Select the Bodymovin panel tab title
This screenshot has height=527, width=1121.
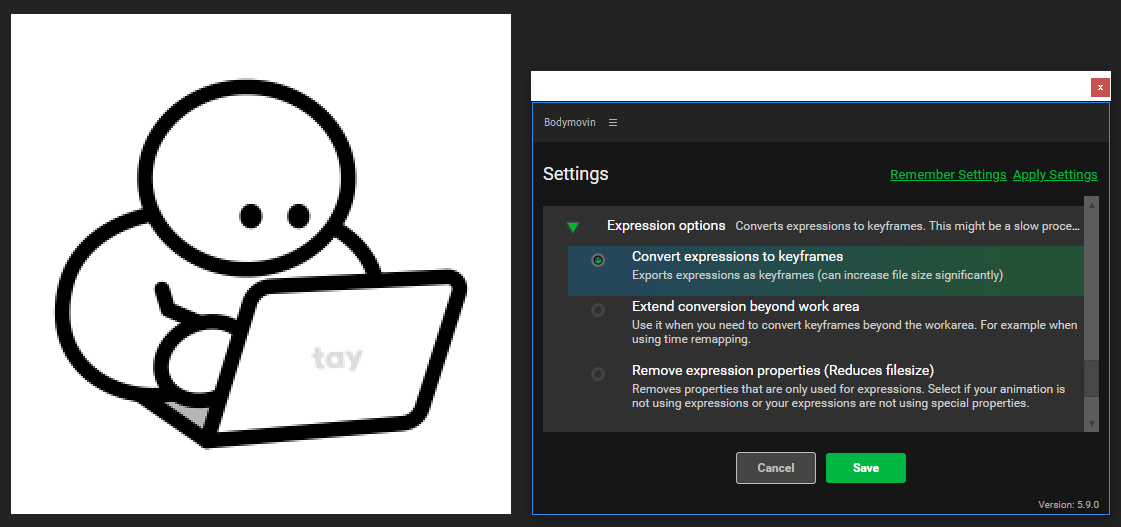(x=570, y=122)
